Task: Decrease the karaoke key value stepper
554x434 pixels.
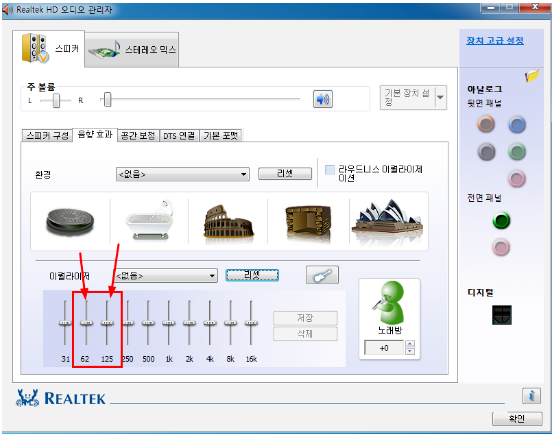Action: click(409, 351)
